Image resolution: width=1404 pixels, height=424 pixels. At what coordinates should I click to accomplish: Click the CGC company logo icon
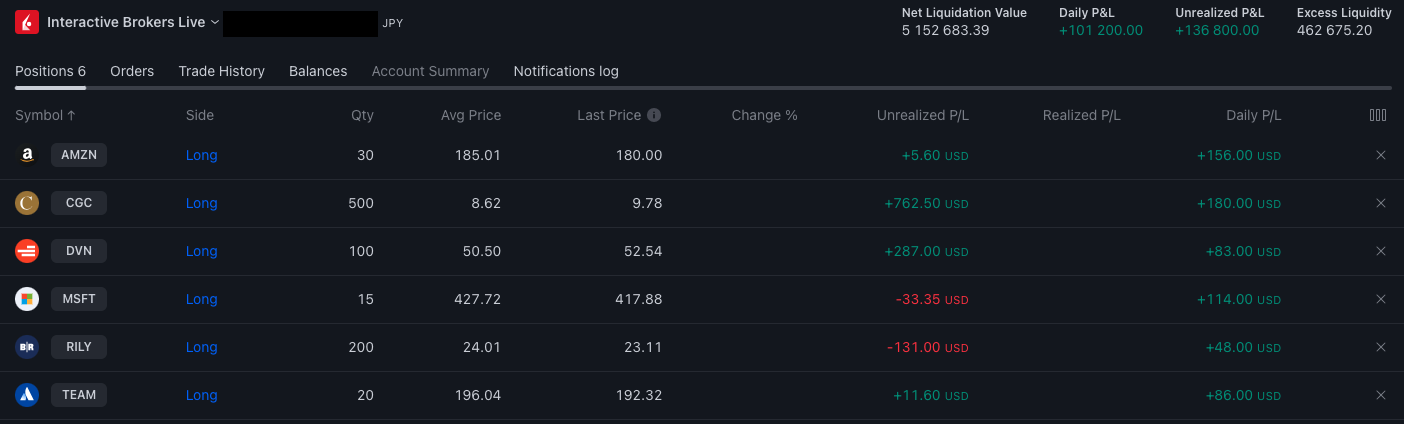pyautogui.click(x=27, y=203)
